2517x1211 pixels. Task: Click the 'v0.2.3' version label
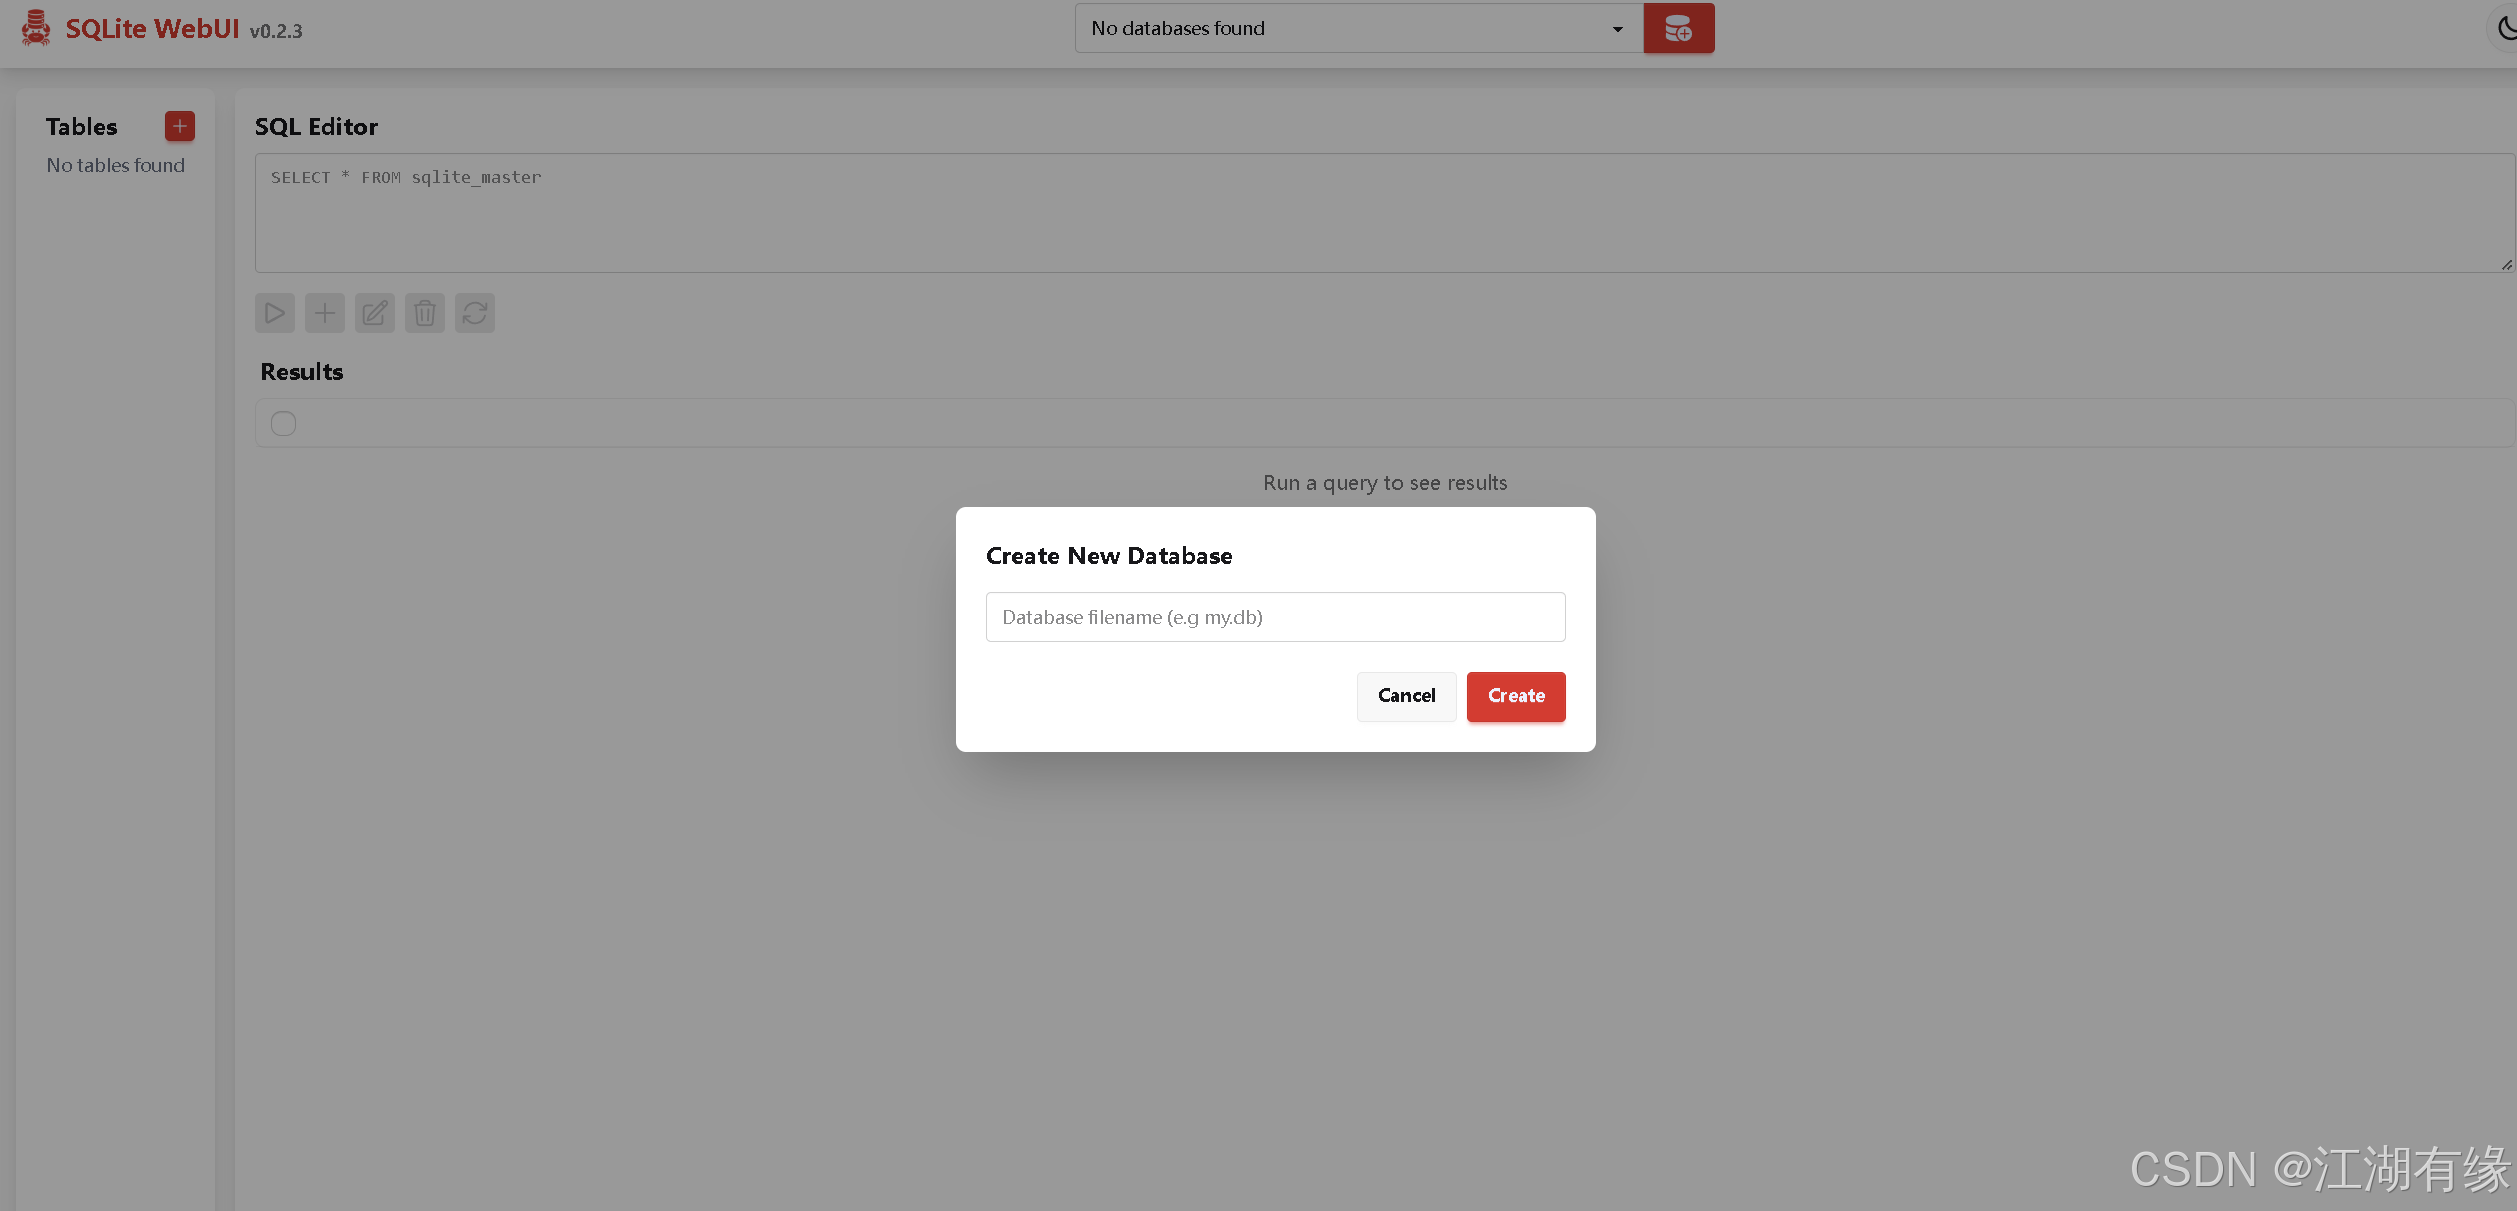point(276,31)
